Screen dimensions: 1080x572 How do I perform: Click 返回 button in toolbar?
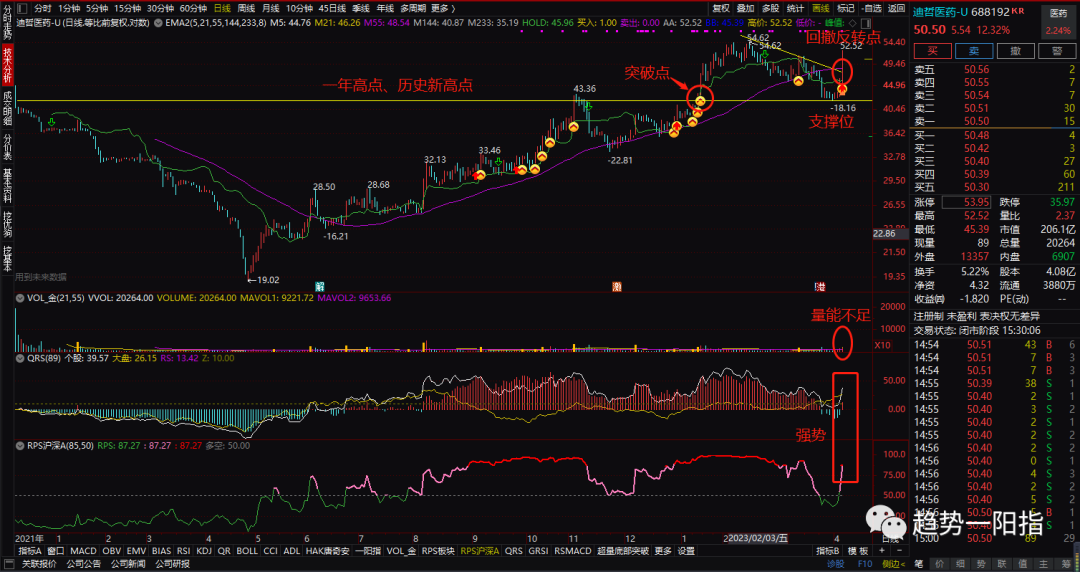click(896, 8)
